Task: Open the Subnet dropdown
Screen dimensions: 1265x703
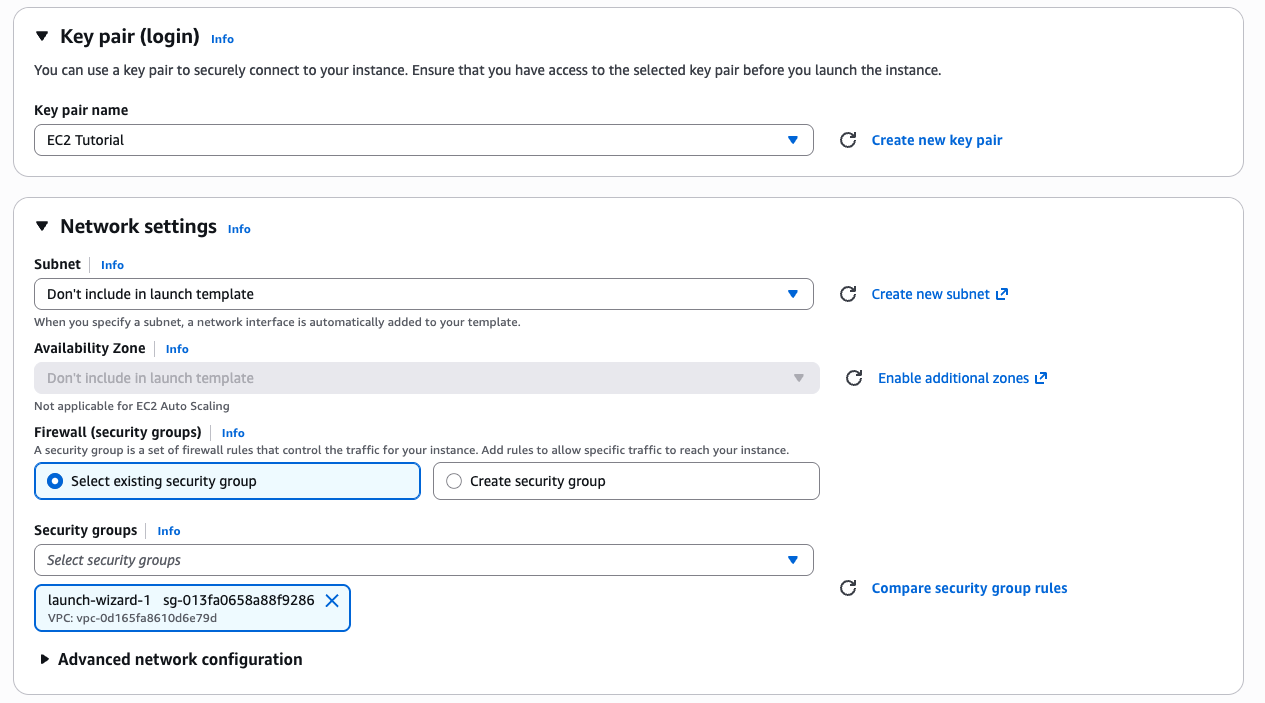Action: point(423,294)
